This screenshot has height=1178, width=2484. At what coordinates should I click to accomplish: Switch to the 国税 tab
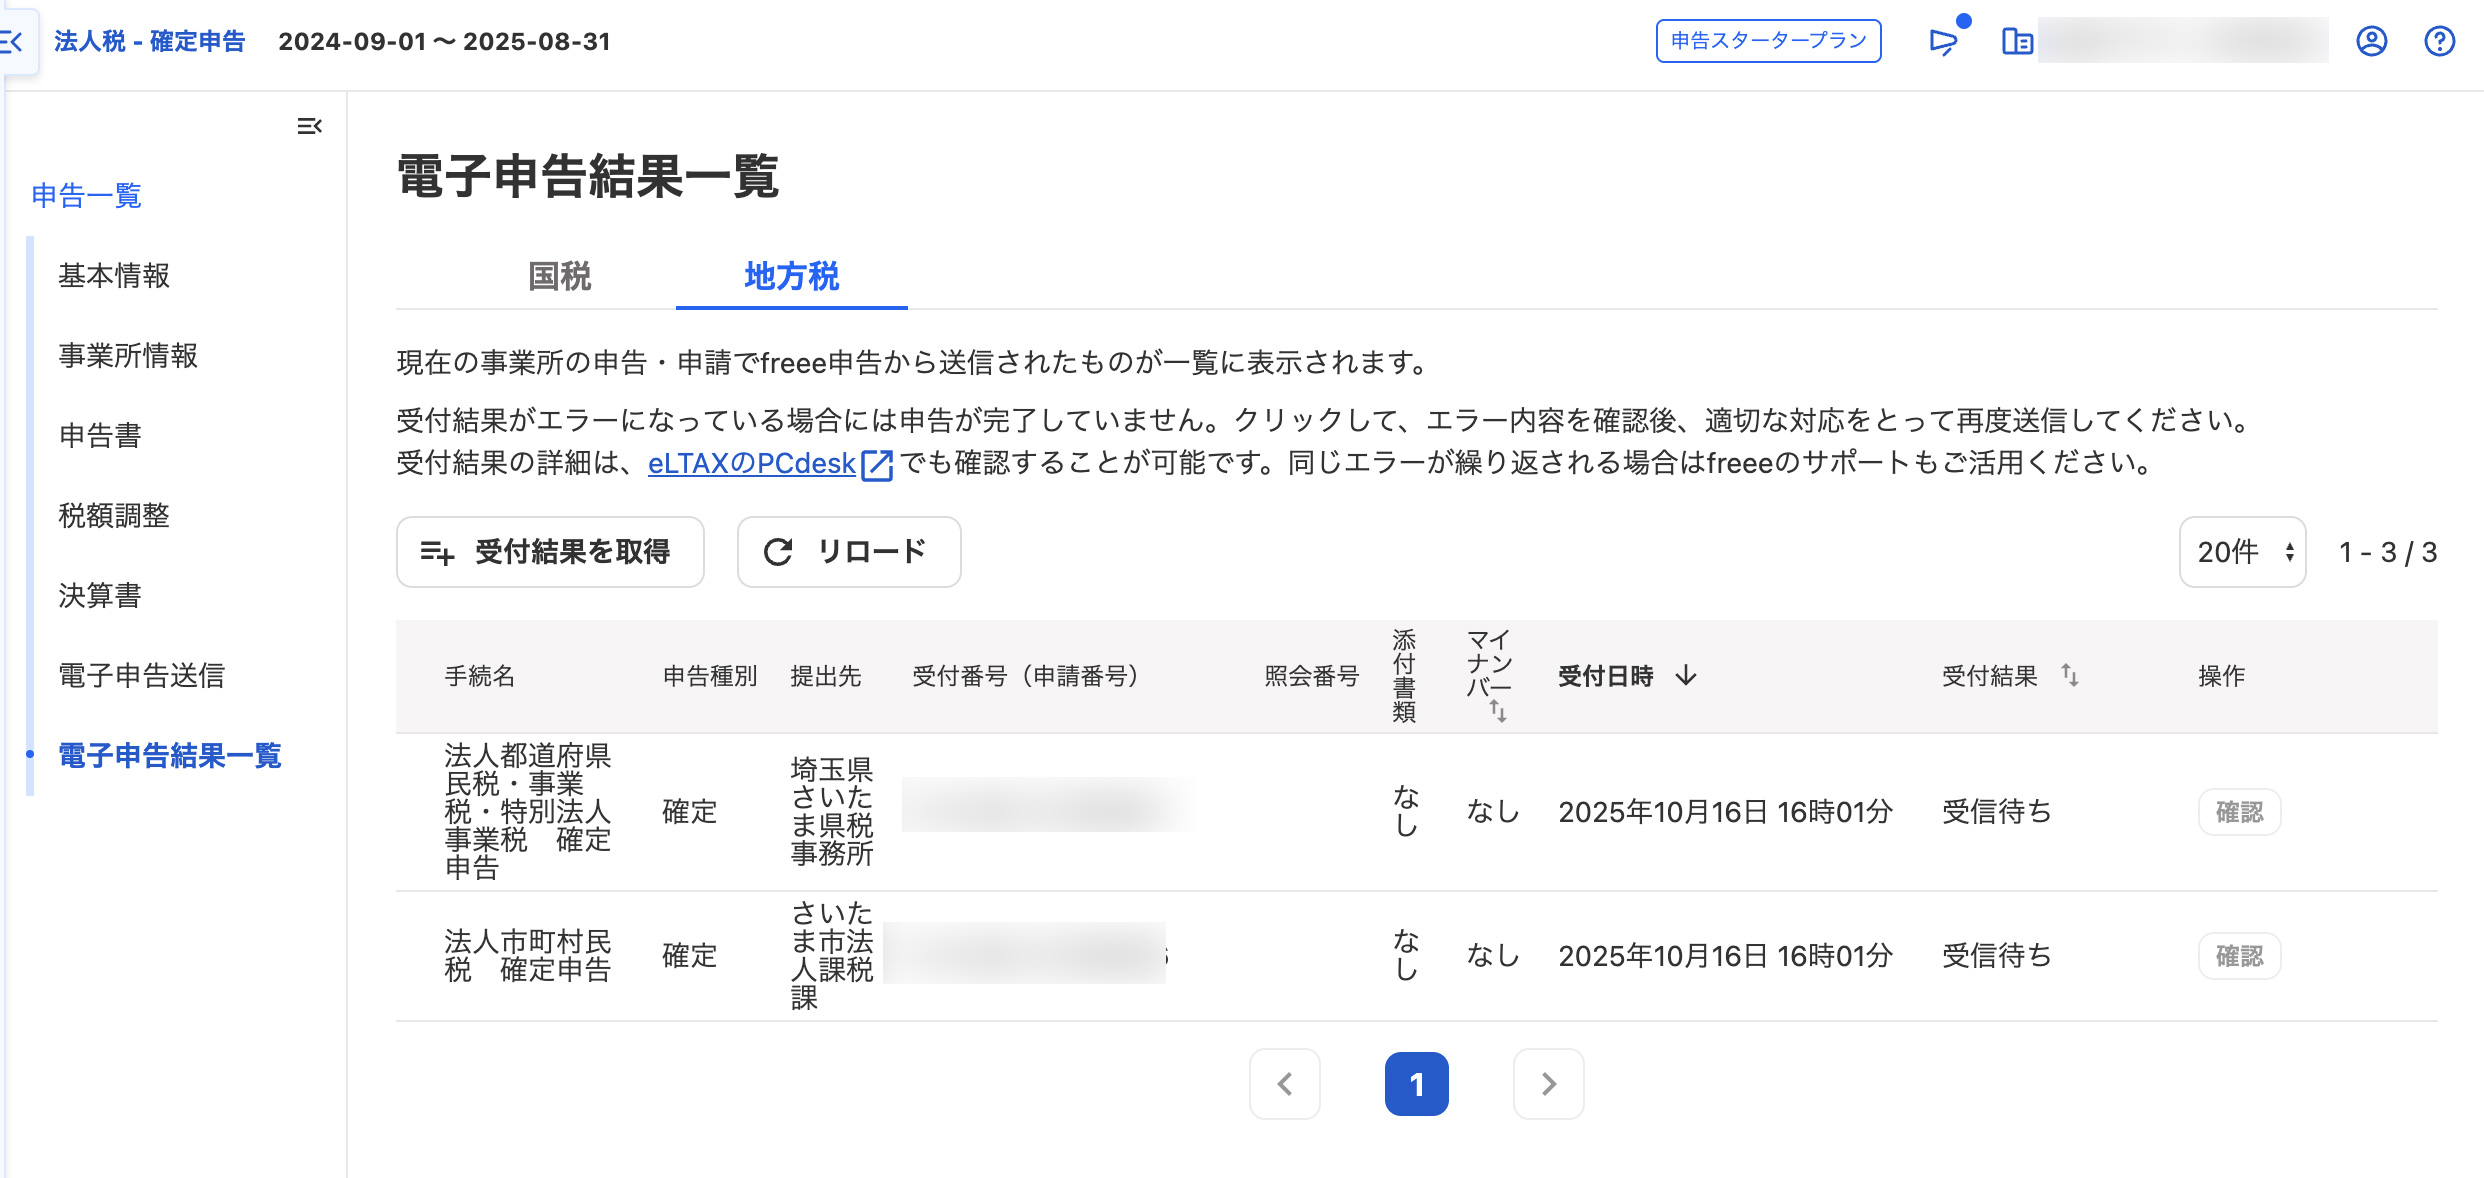pos(560,276)
